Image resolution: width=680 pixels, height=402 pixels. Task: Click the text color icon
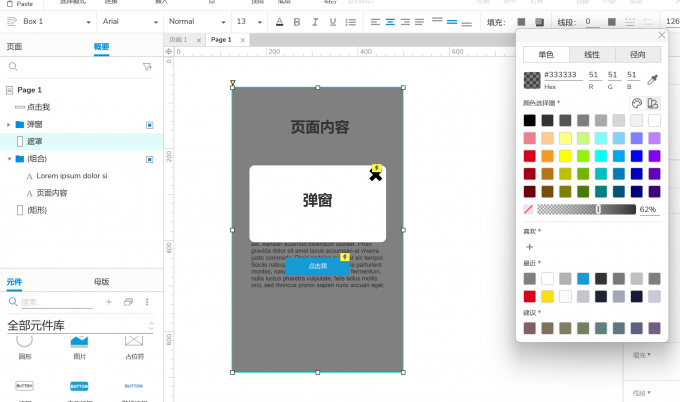click(280, 22)
